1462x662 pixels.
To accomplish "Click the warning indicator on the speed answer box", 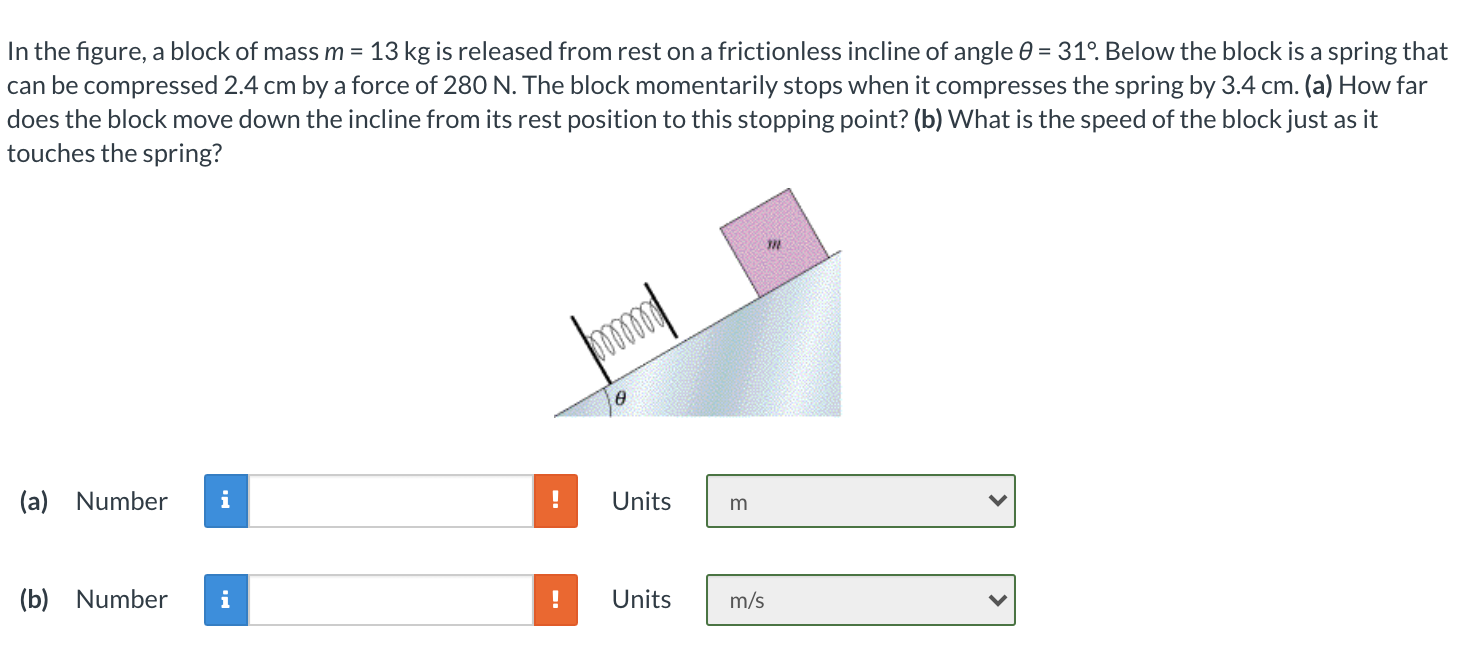I will point(556,599).
